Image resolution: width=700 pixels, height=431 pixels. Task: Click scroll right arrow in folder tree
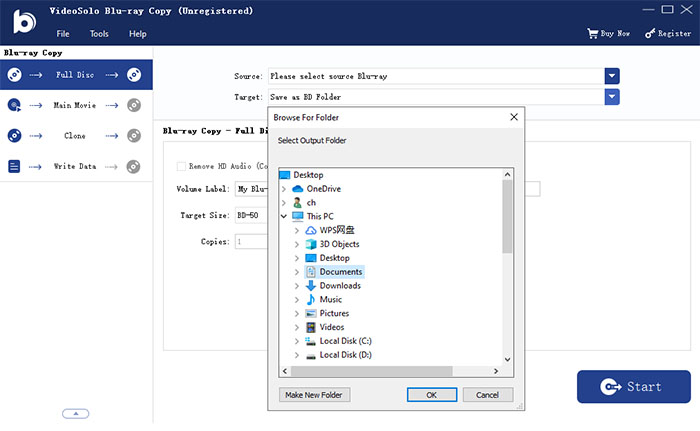[496, 372]
